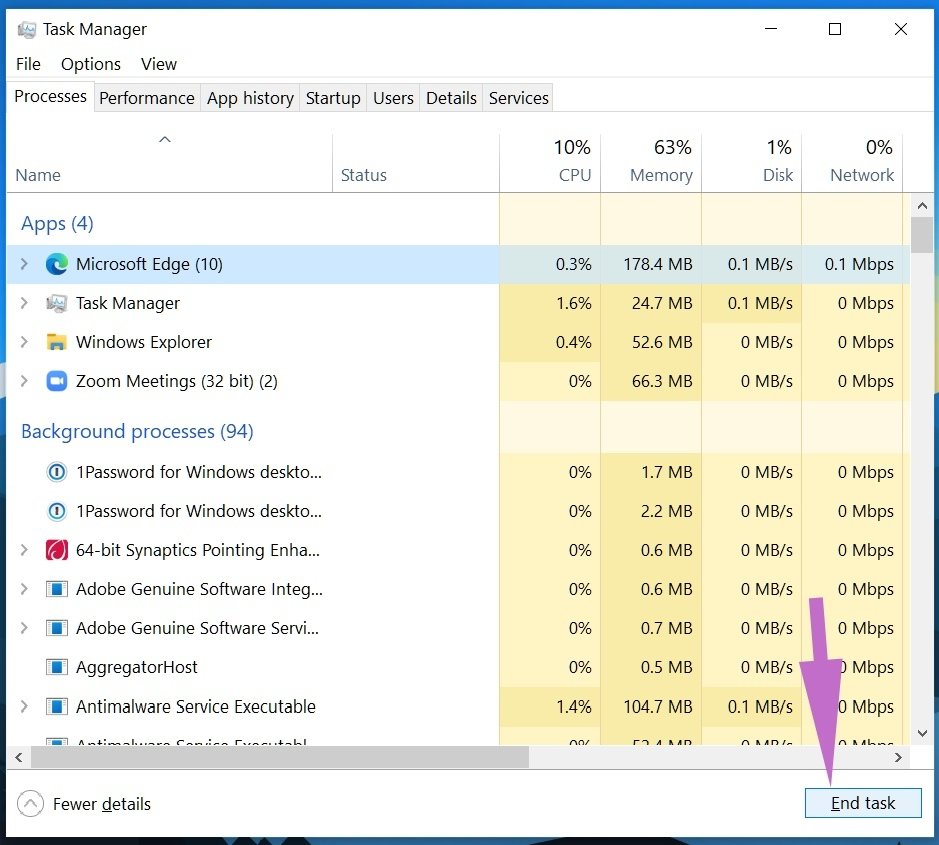Click the Fewer details circle arrow icon
This screenshot has width=939, height=845.
31,804
